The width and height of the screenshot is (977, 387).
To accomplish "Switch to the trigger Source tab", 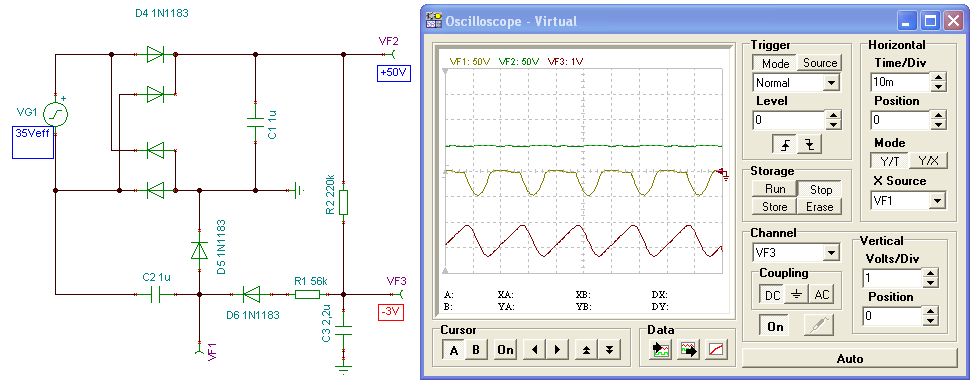I will (x=819, y=63).
